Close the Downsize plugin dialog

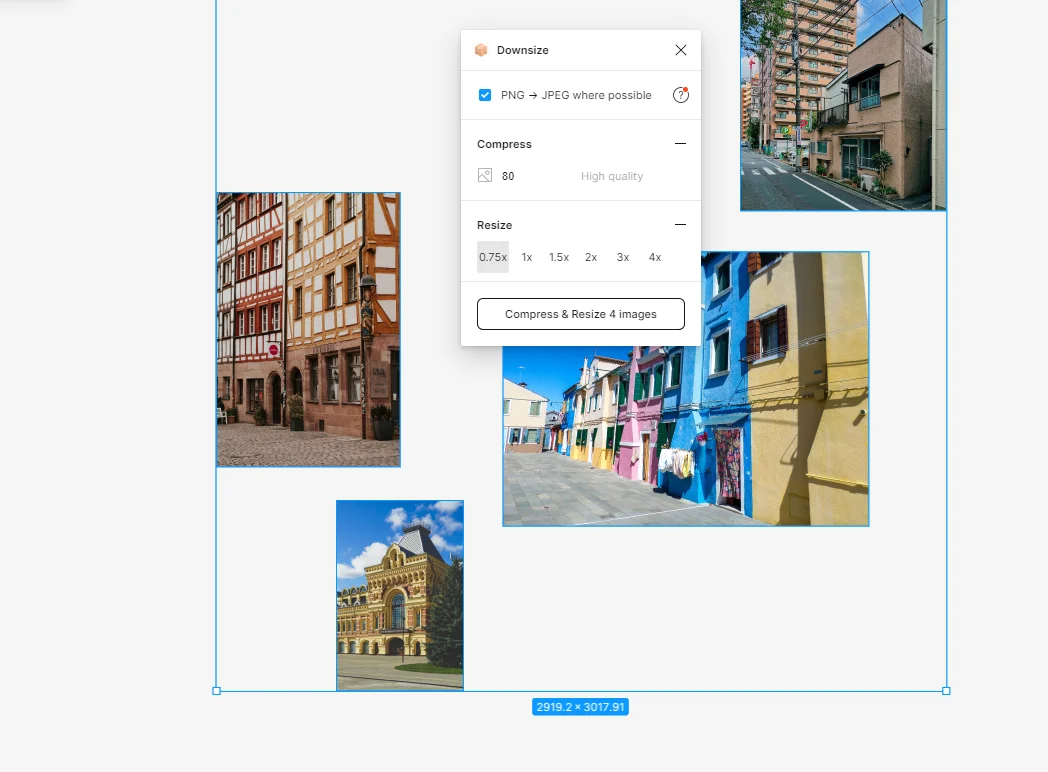pos(681,50)
